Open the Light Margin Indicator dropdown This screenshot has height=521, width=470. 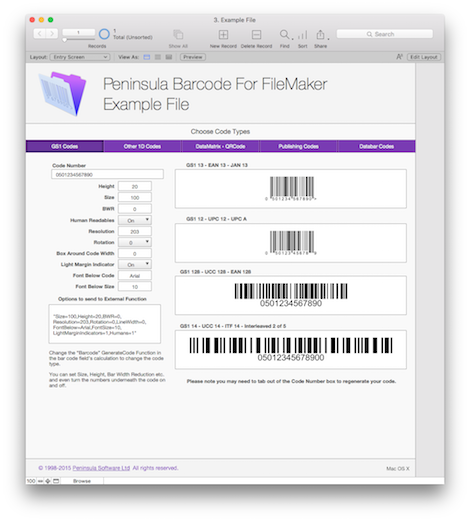point(135,264)
